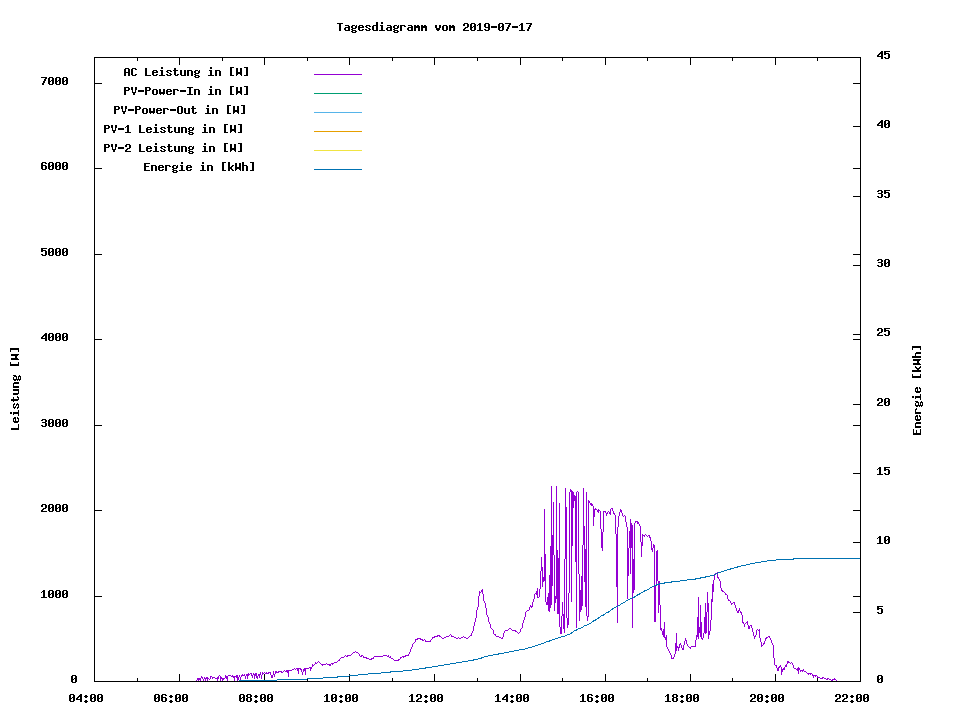This screenshot has width=960, height=720.
Task: Click the 45 tick label on energy axis
Action: coord(883,55)
